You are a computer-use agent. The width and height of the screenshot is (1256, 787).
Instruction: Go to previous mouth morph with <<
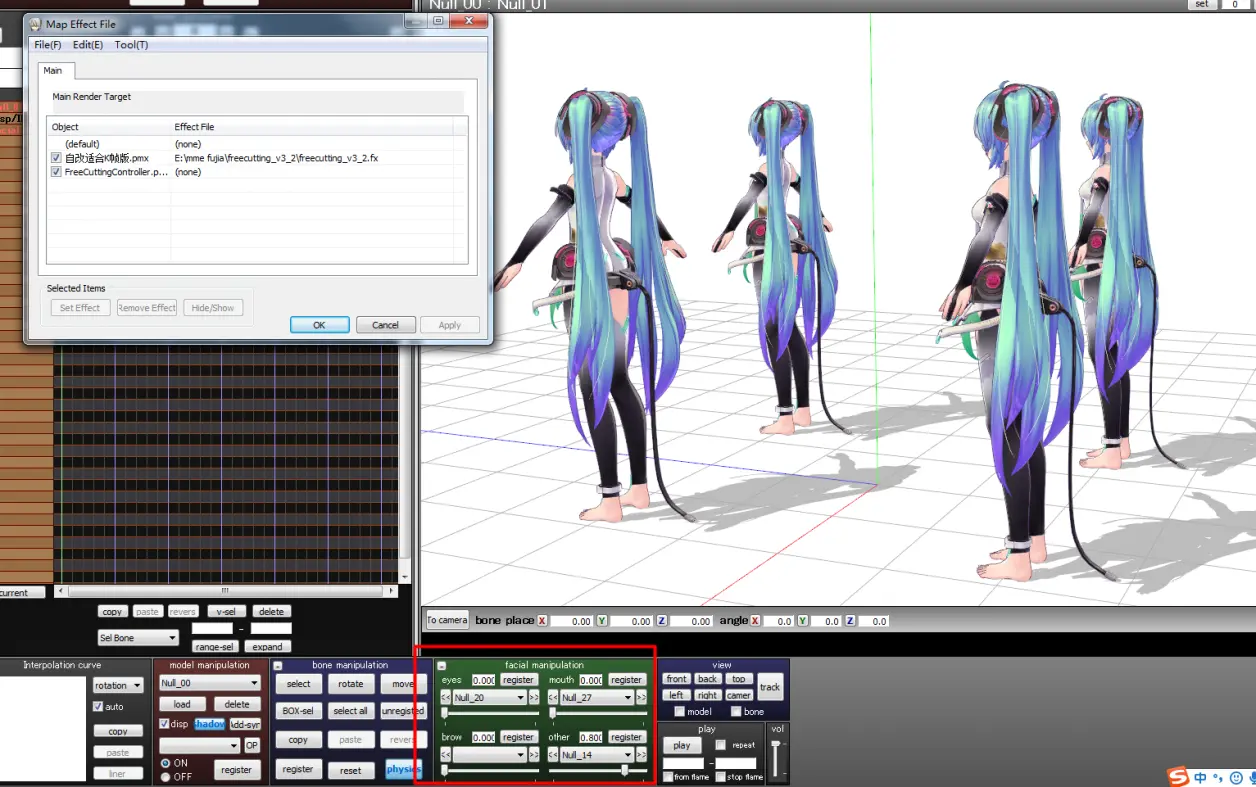pyautogui.click(x=553, y=698)
